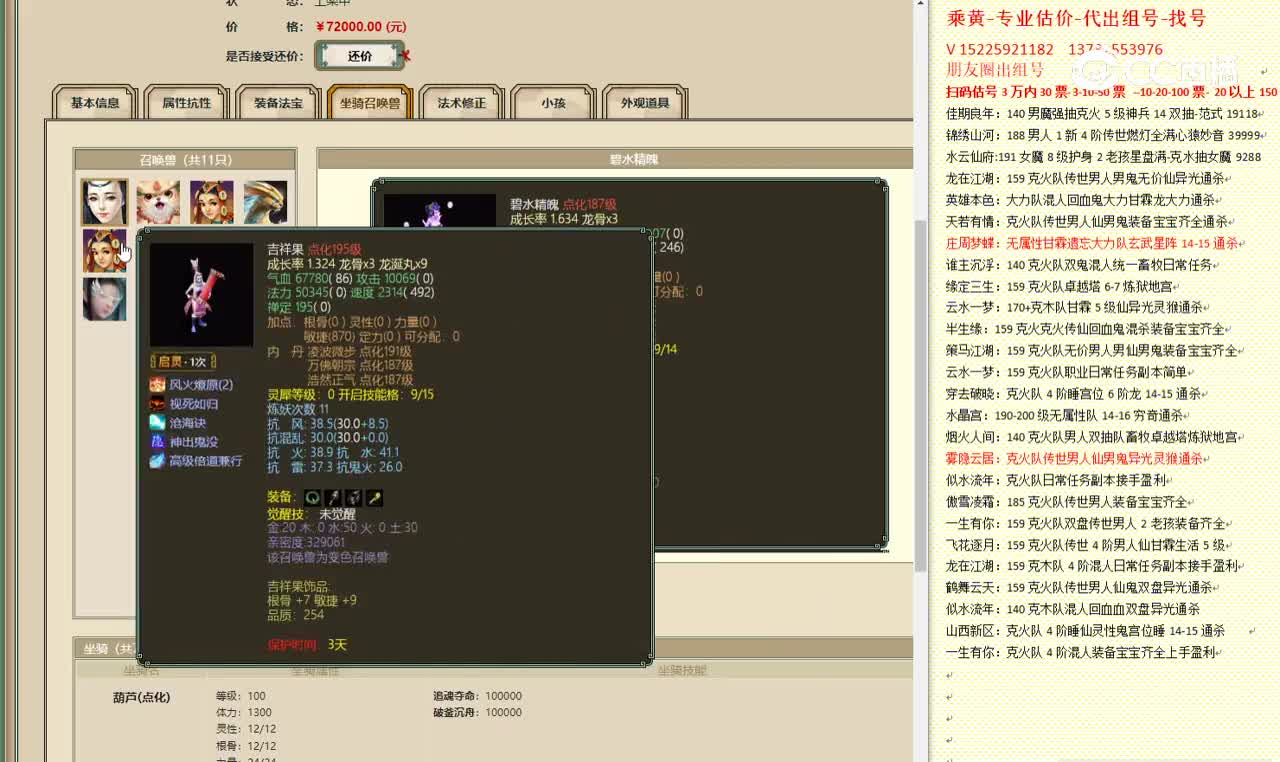This screenshot has height=762, width=1280.
Task: Click the 半生缘 listing line
Action: [1089, 329]
